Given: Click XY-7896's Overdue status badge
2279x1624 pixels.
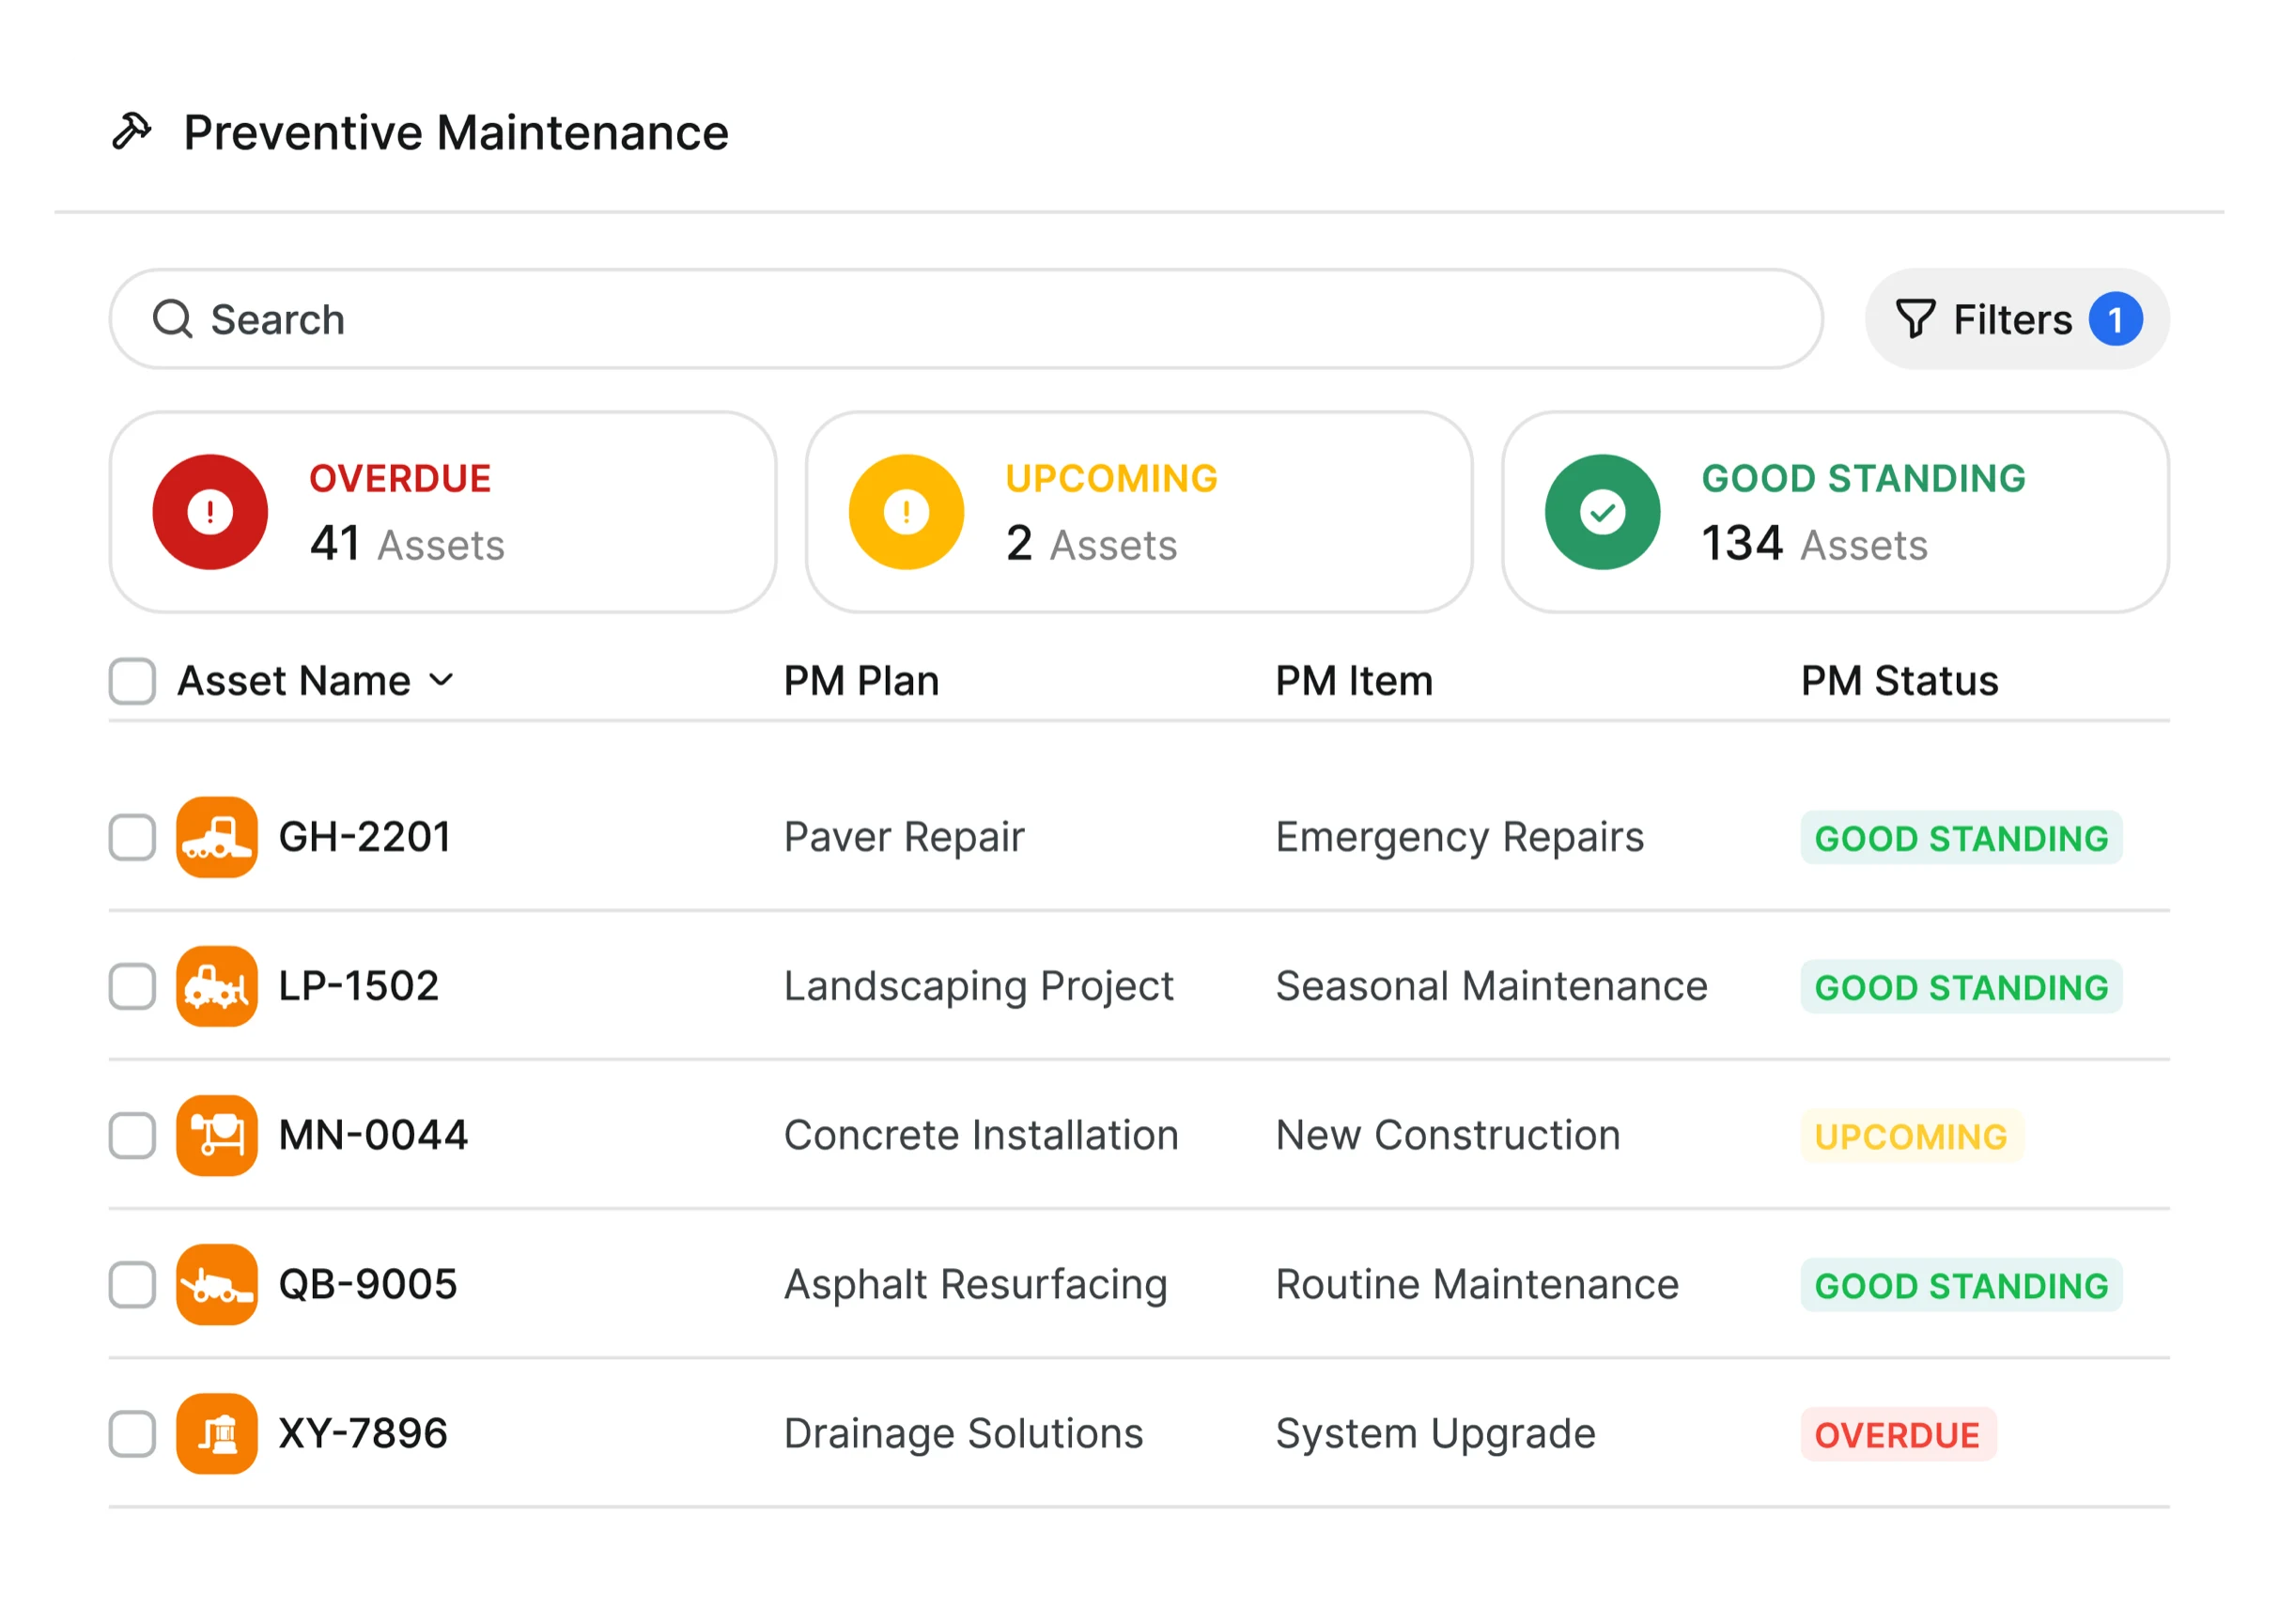Looking at the screenshot, I should pyautogui.click(x=1897, y=1434).
